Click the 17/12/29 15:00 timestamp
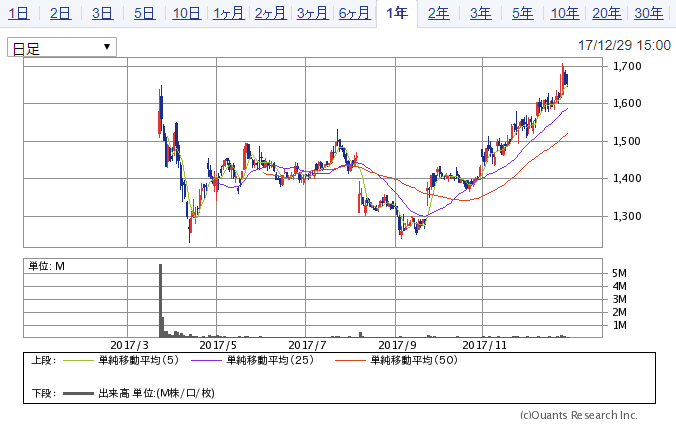The image size is (676, 427). (x=624, y=45)
